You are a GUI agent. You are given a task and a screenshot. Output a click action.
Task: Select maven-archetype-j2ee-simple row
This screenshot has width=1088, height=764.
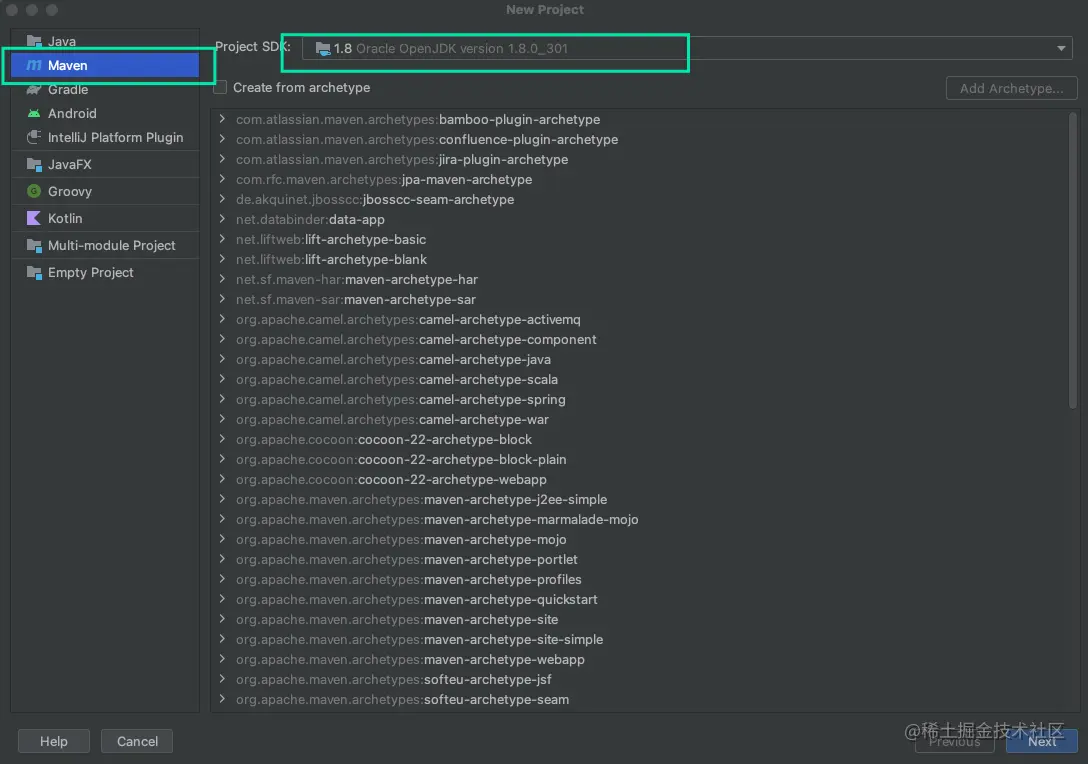click(638, 499)
